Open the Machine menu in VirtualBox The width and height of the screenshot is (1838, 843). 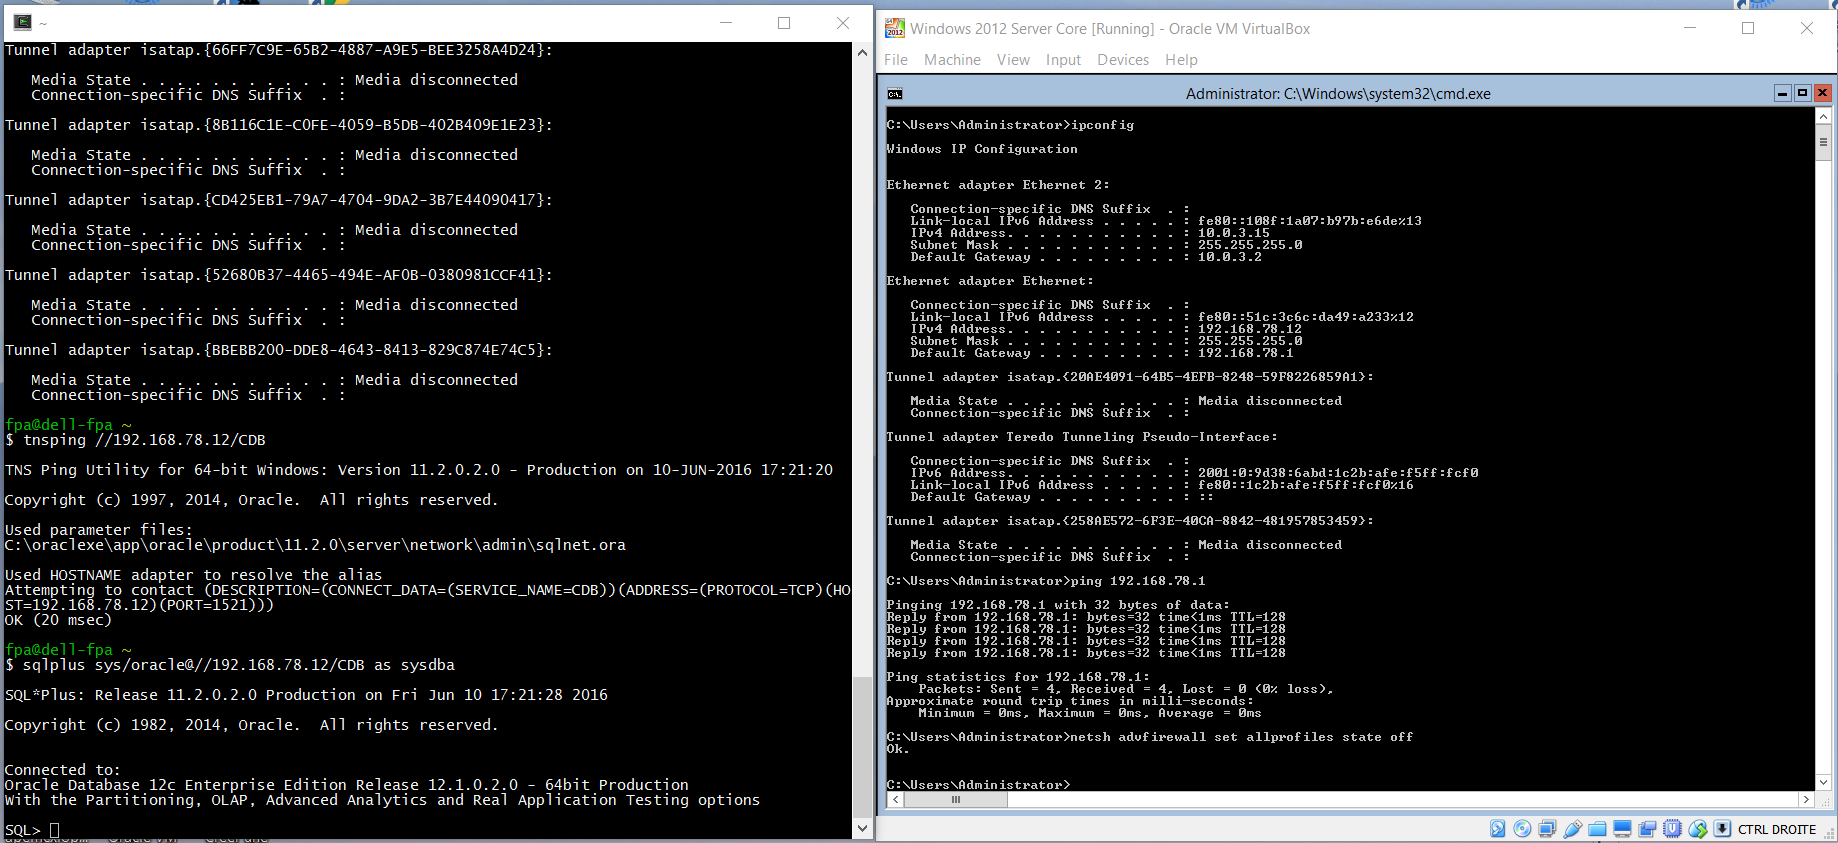click(952, 60)
